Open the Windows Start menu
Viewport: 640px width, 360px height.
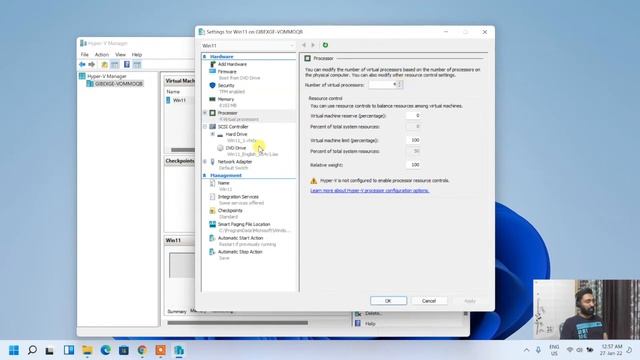click(x=14, y=350)
